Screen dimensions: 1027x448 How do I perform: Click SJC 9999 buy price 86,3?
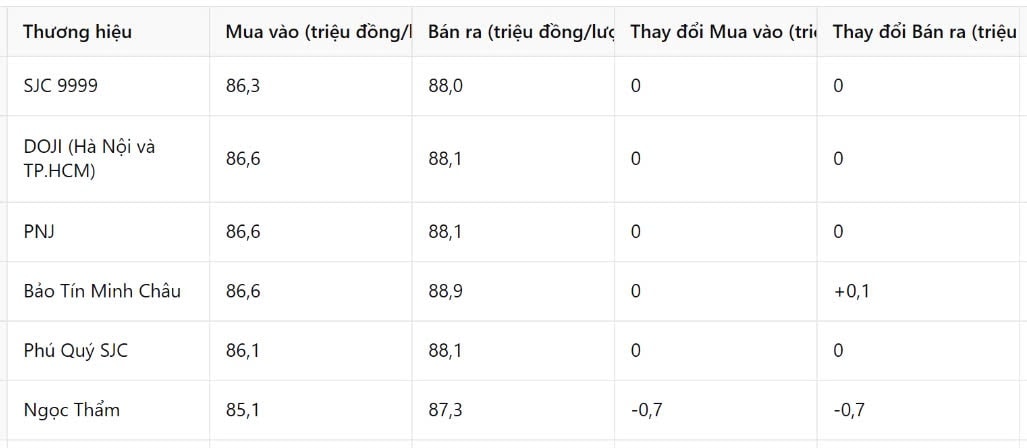tap(243, 86)
